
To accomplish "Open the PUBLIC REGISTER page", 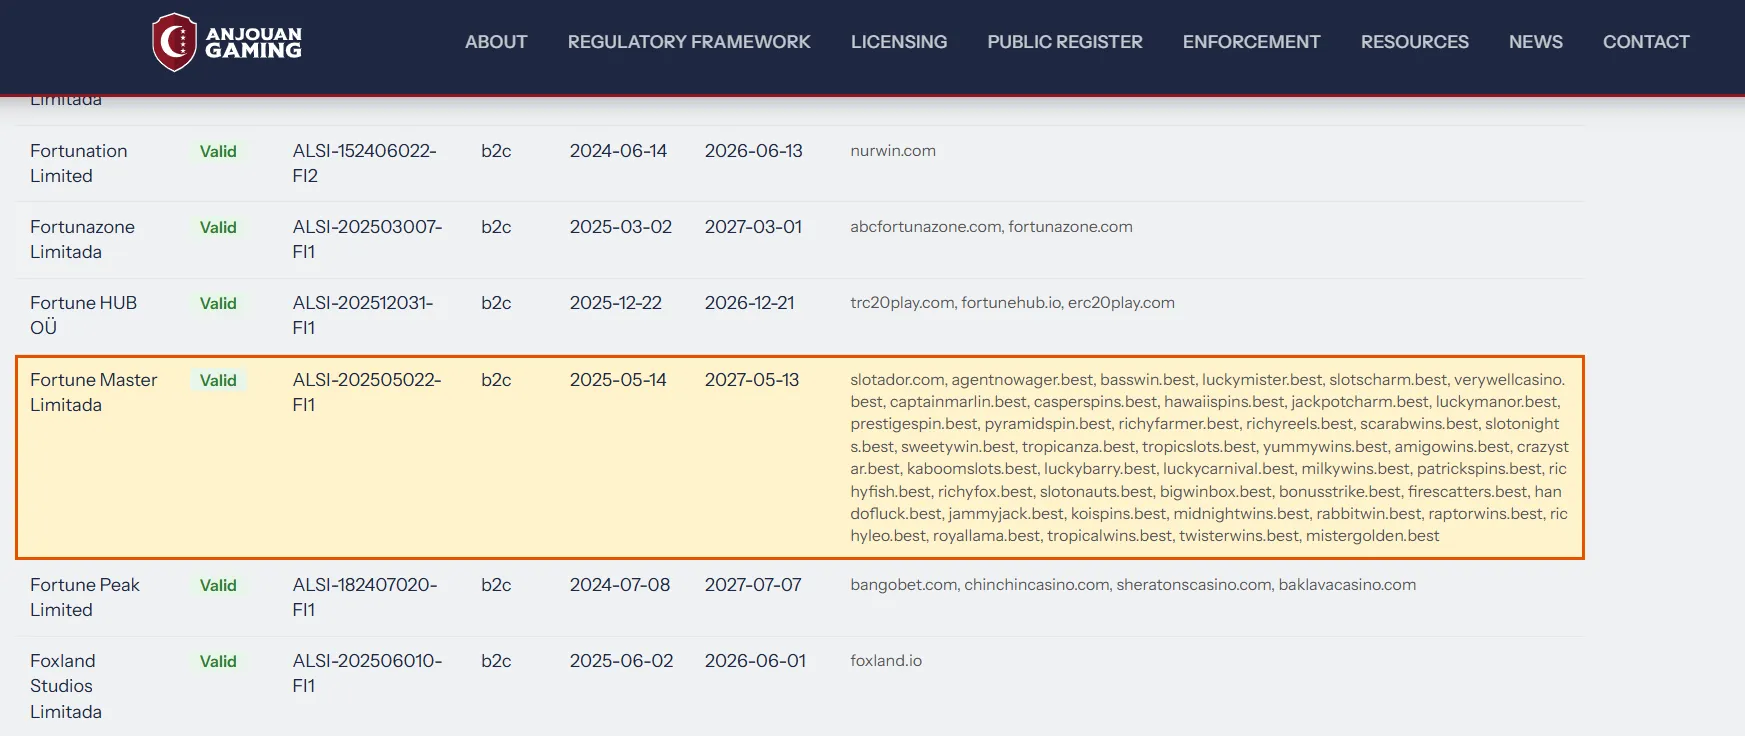I will point(1065,42).
